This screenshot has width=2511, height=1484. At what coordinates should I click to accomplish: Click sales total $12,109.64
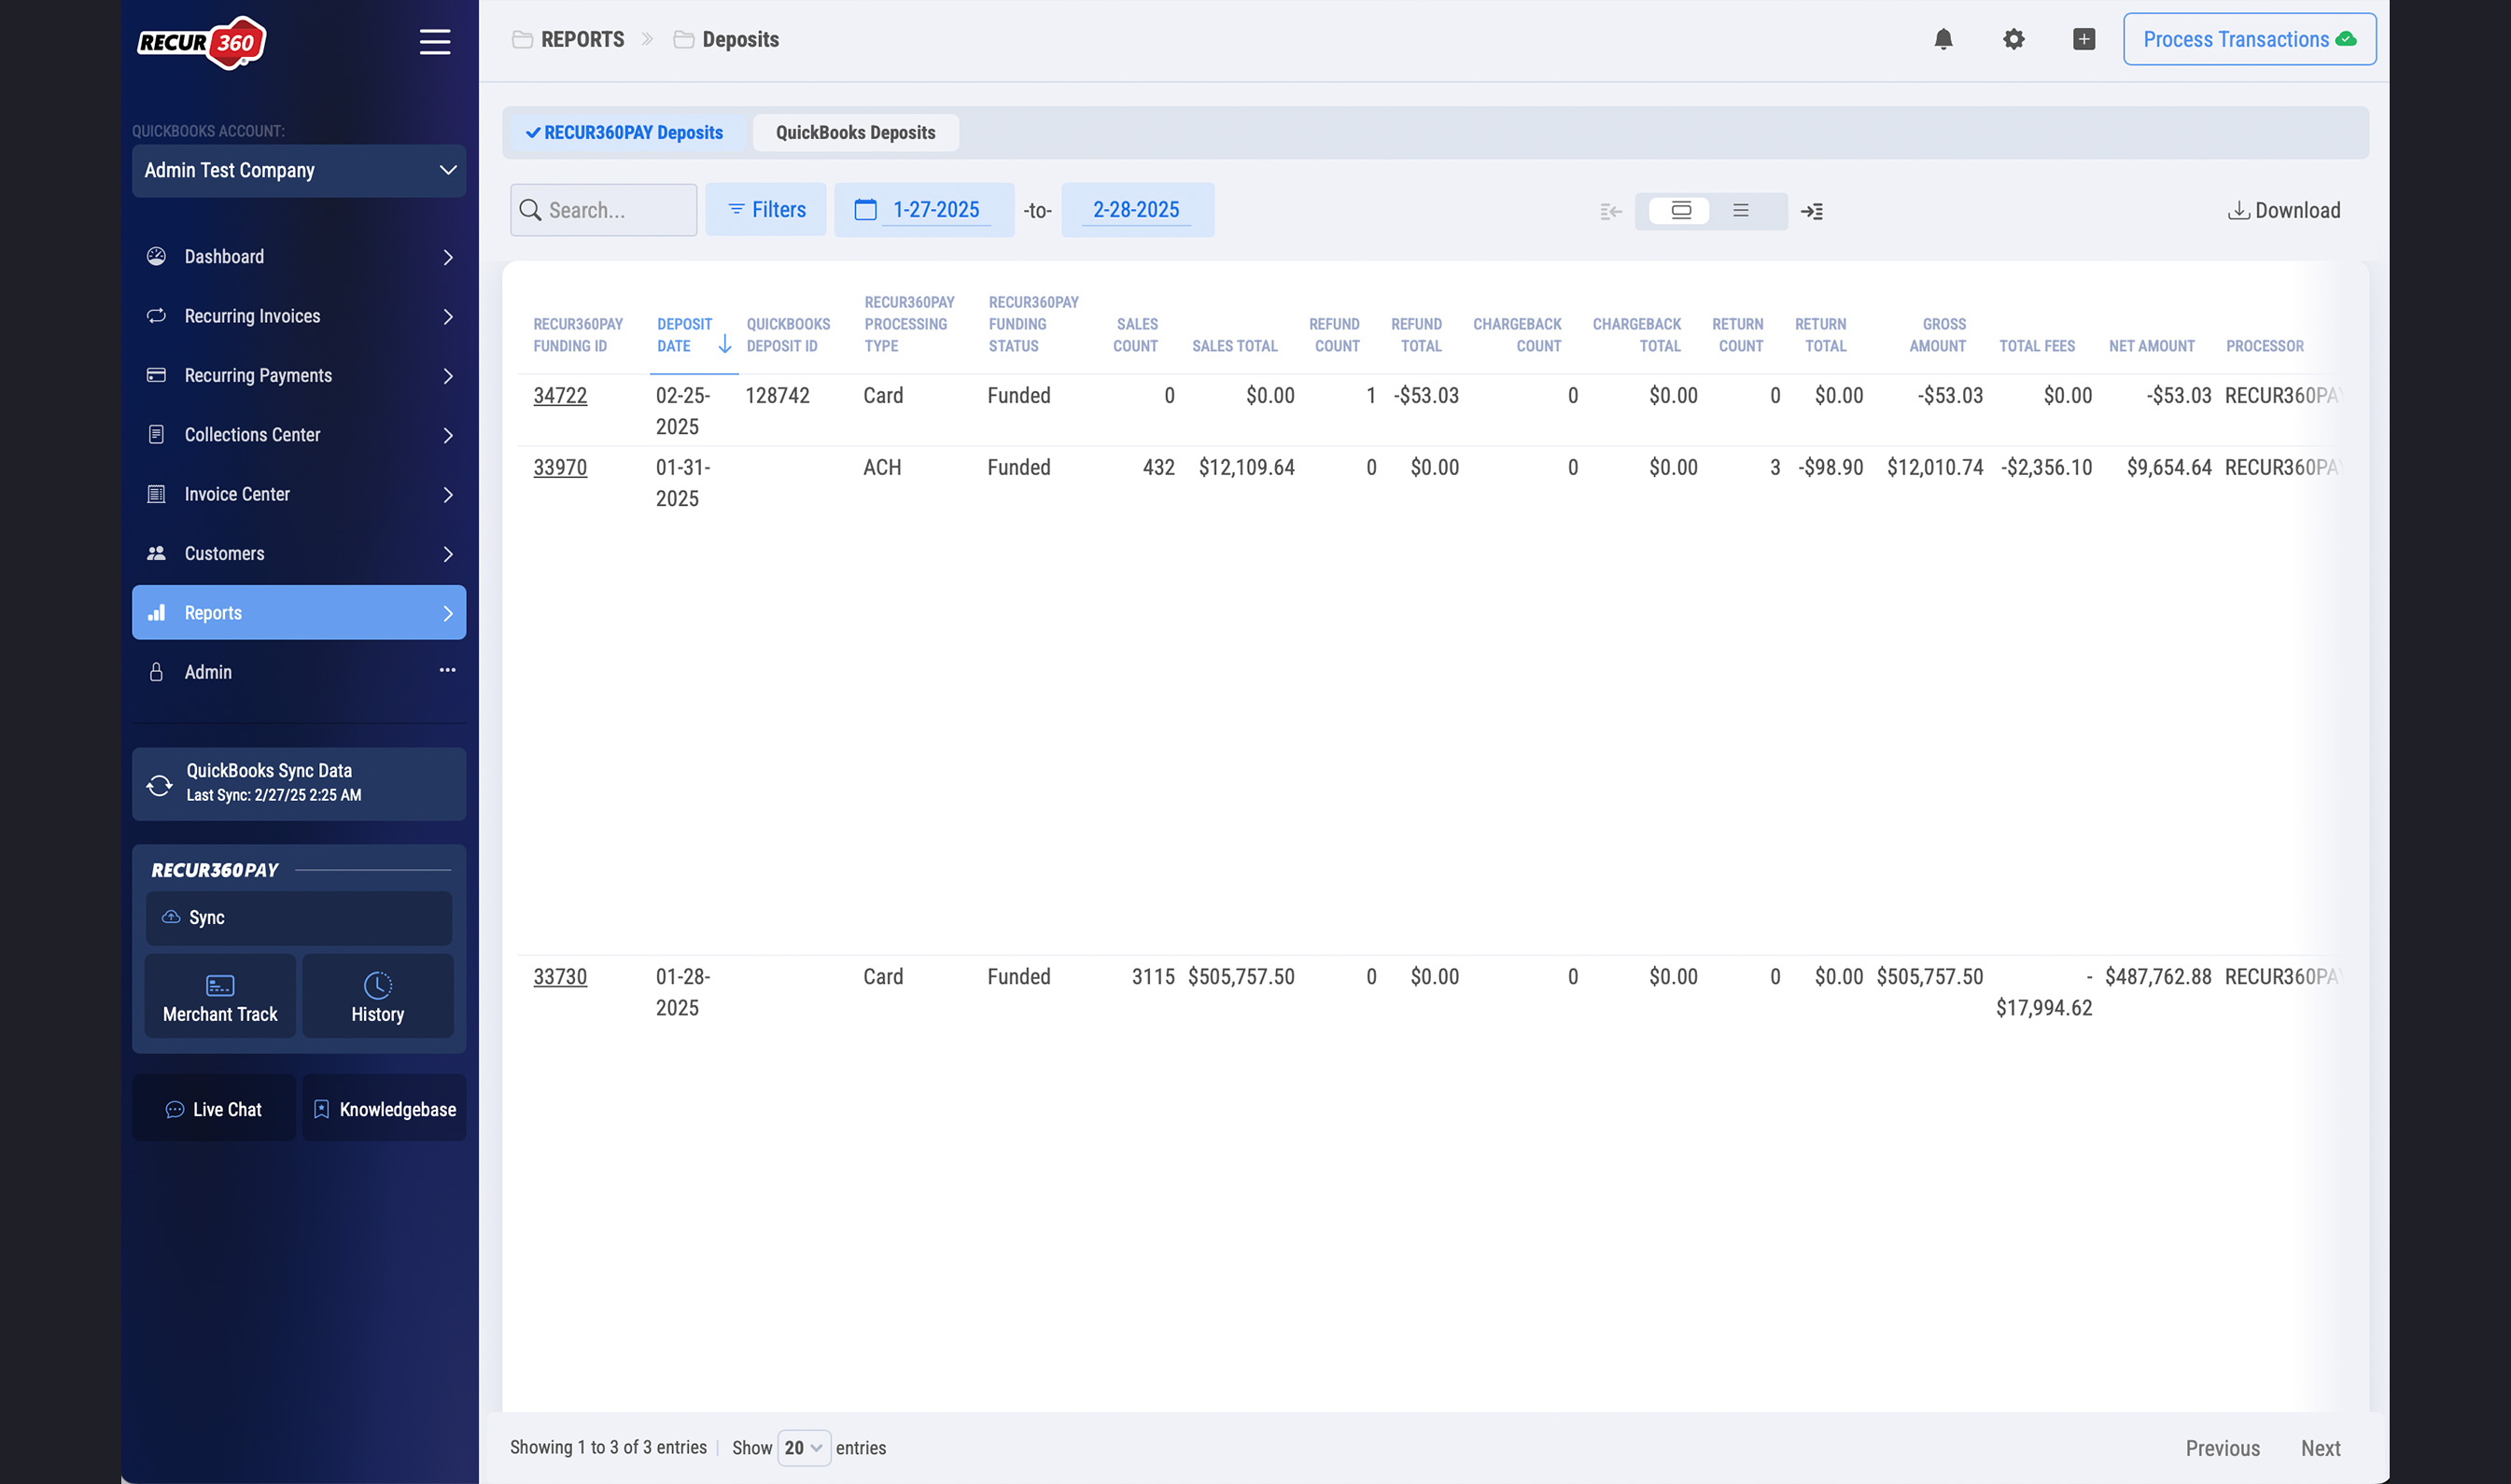1246,467
